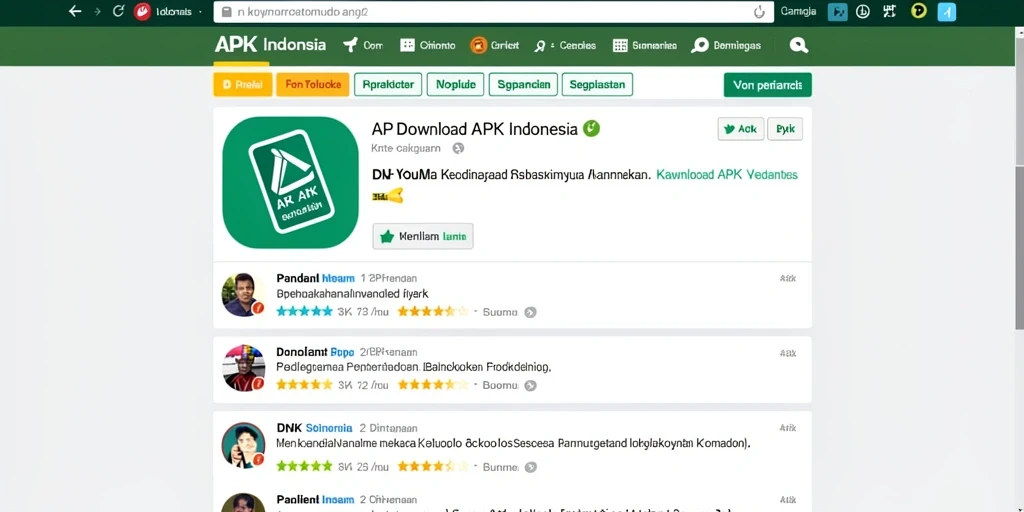The height and width of the screenshot is (512, 1024).
Task: Click the Pandanl reviewer avatar
Action: click(x=243, y=295)
